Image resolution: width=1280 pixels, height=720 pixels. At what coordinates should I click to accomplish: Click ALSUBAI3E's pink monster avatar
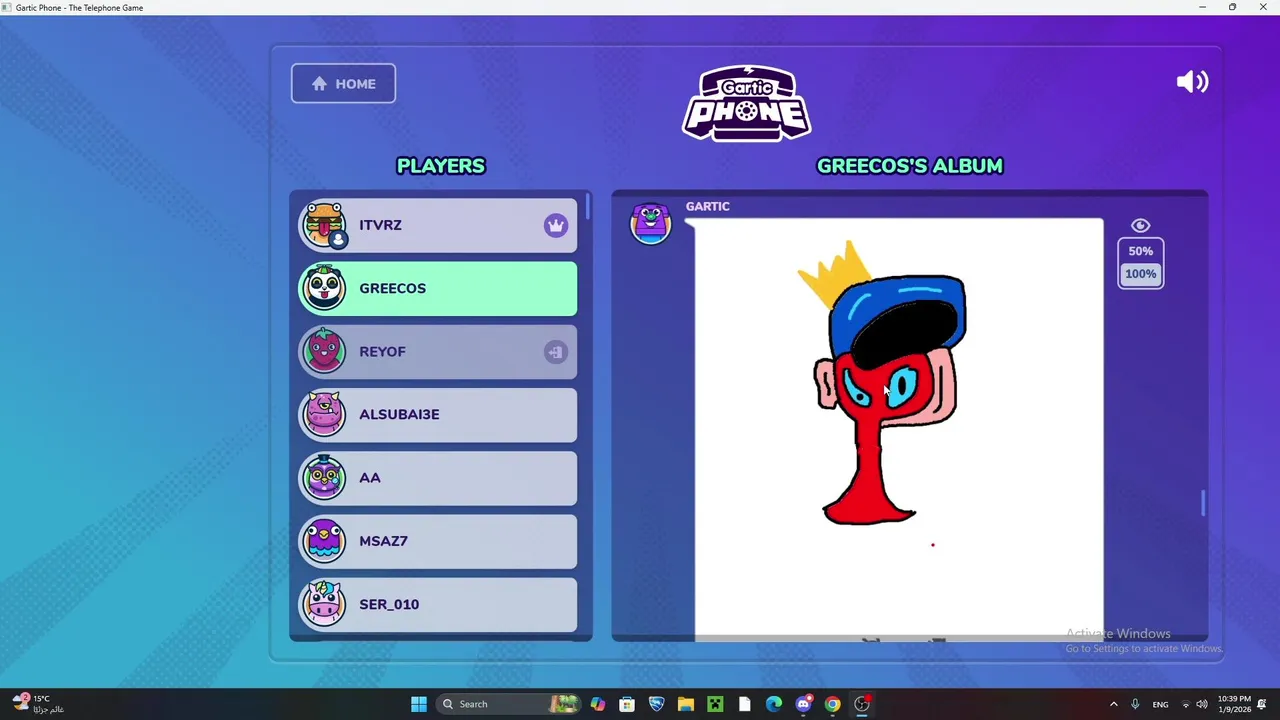pyautogui.click(x=324, y=414)
